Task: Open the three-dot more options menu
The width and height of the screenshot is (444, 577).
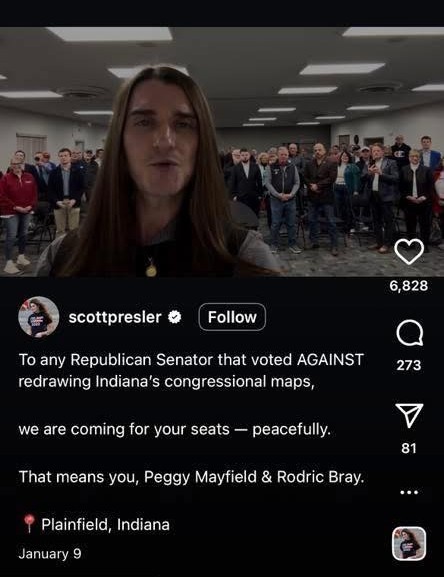Action: coord(409,492)
